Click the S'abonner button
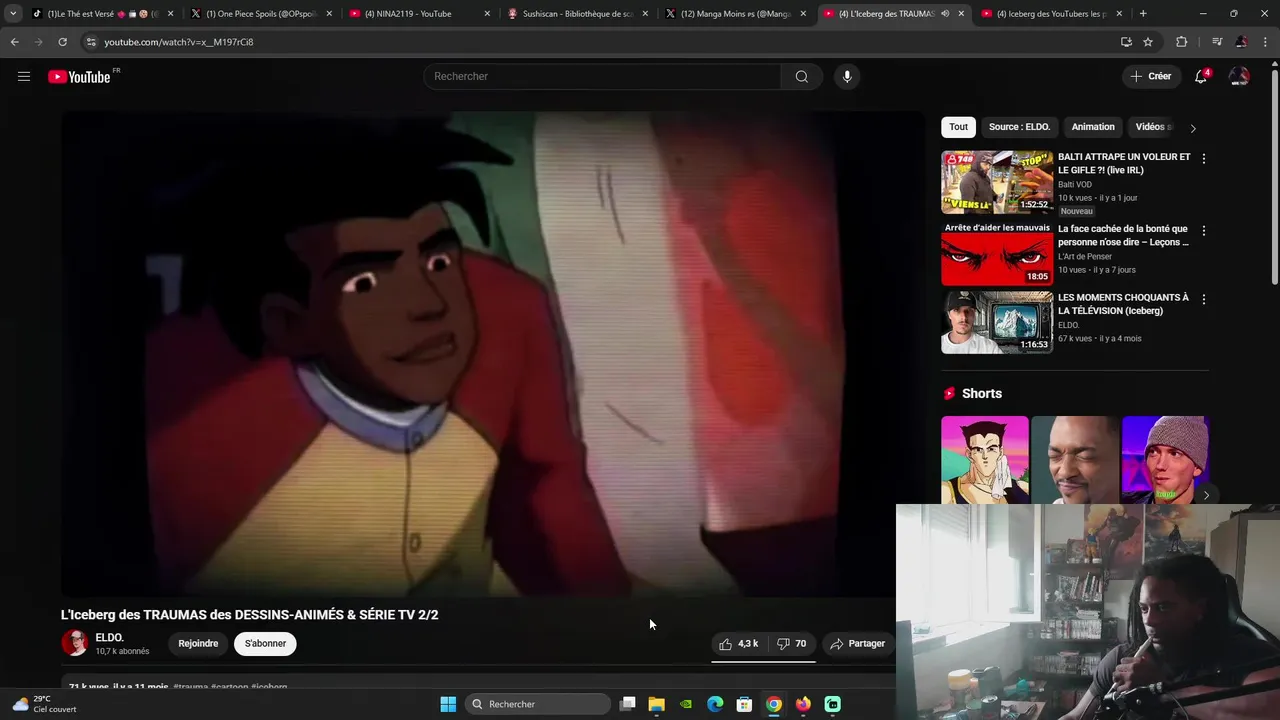 coord(265,644)
